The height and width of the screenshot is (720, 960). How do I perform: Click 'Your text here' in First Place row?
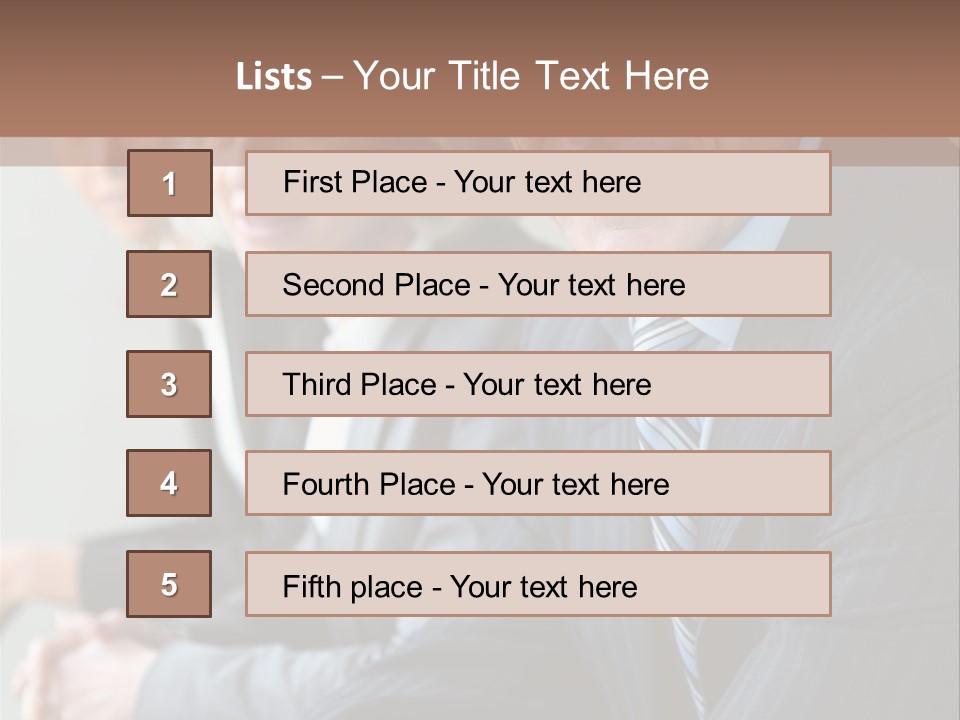click(547, 182)
